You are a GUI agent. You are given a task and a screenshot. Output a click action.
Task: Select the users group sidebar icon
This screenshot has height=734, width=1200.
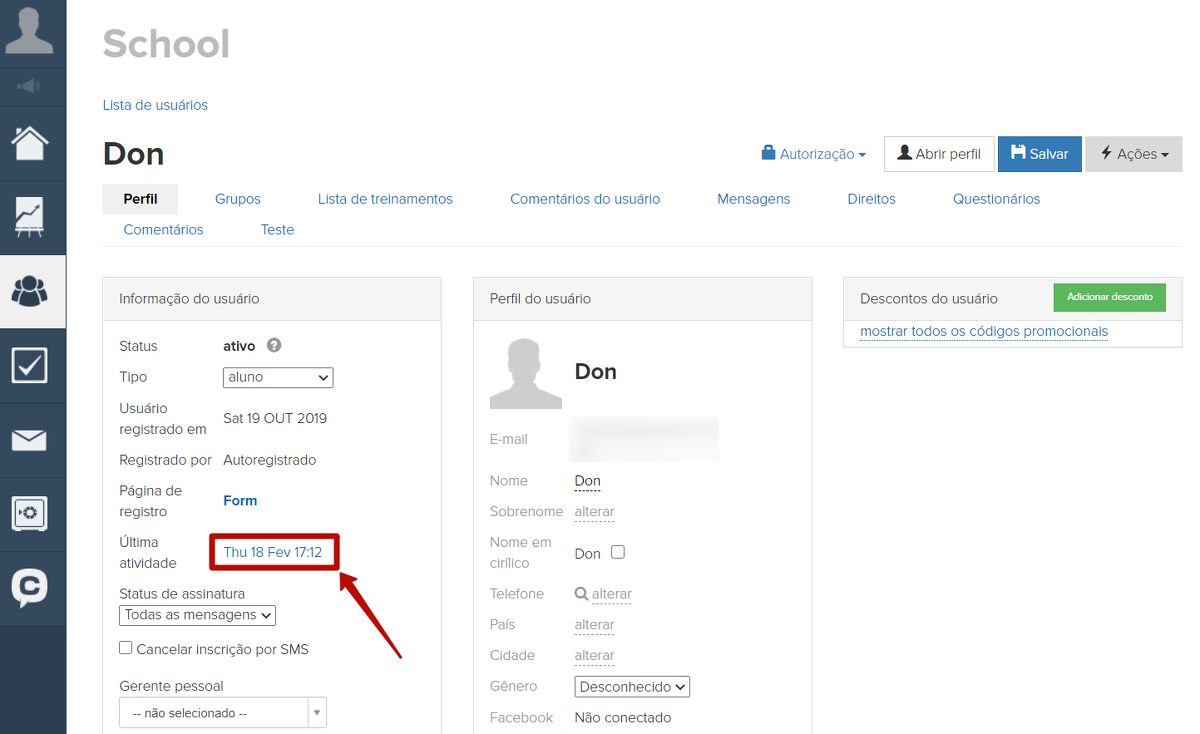(x=30, y=291)
